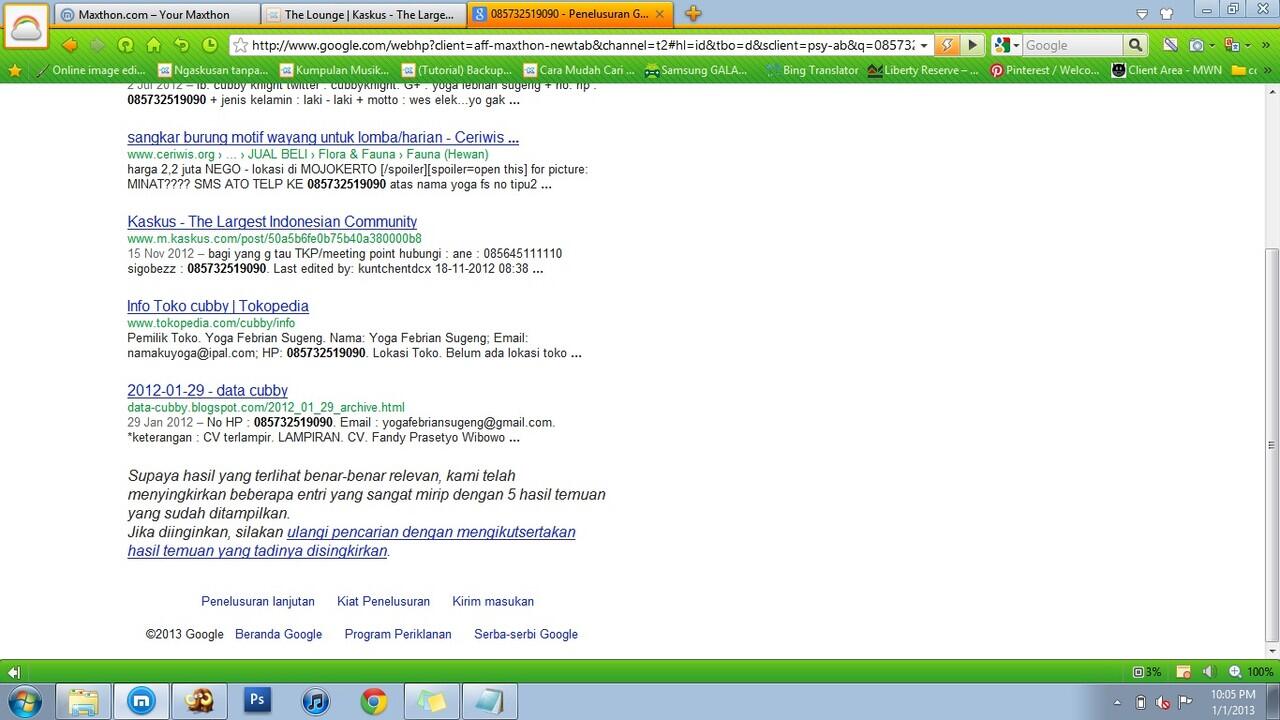
Task: Click the Action Center flag tray icon
Action: 1186,702
